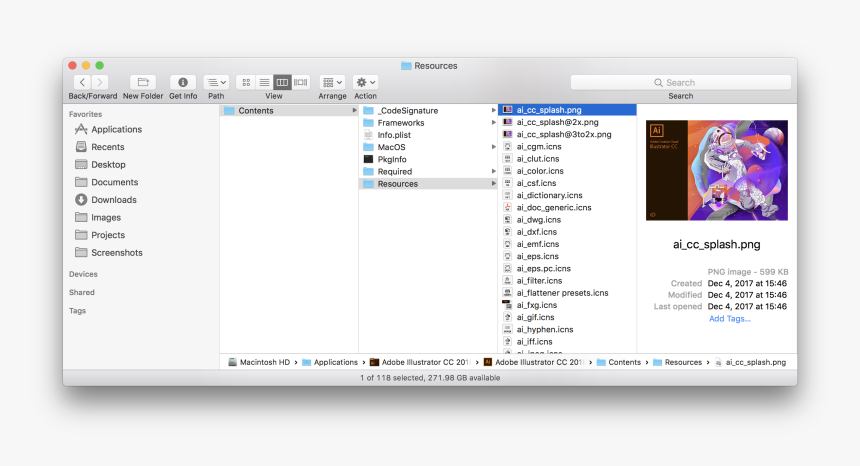Select the MacOS folder
The width and height of the screenshot is (860, 466).
click(428, 147)
